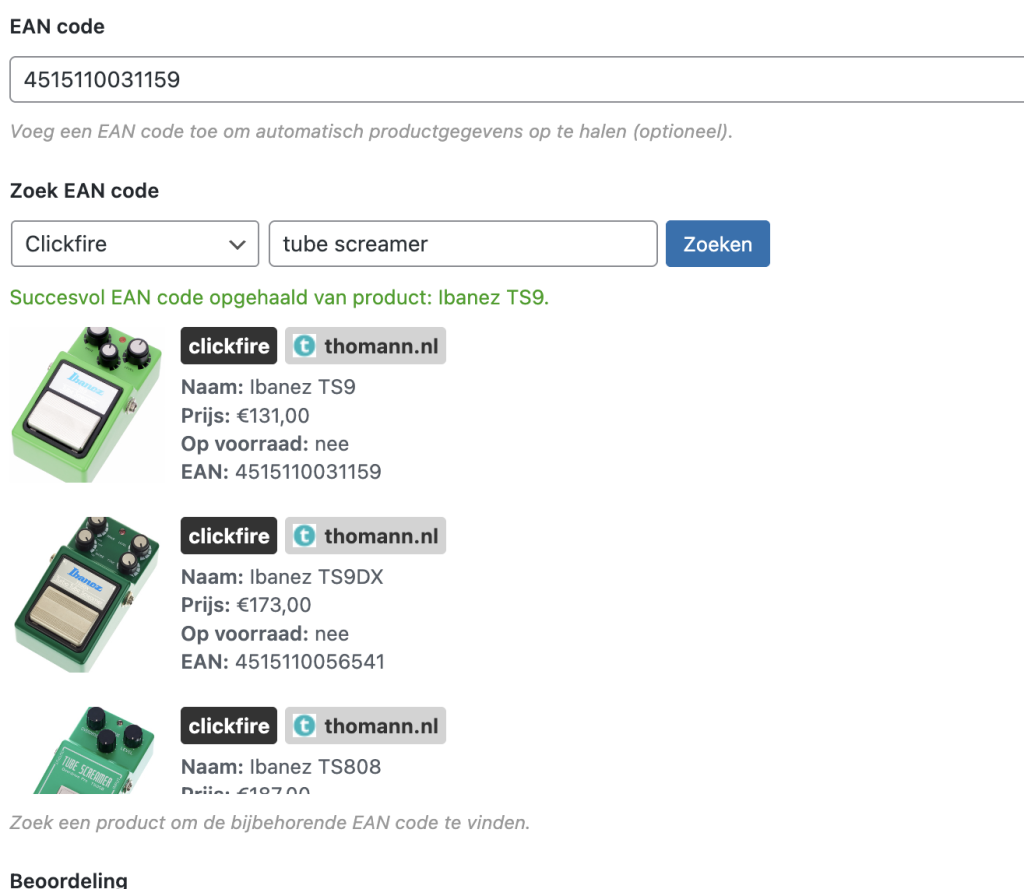
Task: Click the clickfire badge for Ibanez TS9
Action: tap(229, 346)
